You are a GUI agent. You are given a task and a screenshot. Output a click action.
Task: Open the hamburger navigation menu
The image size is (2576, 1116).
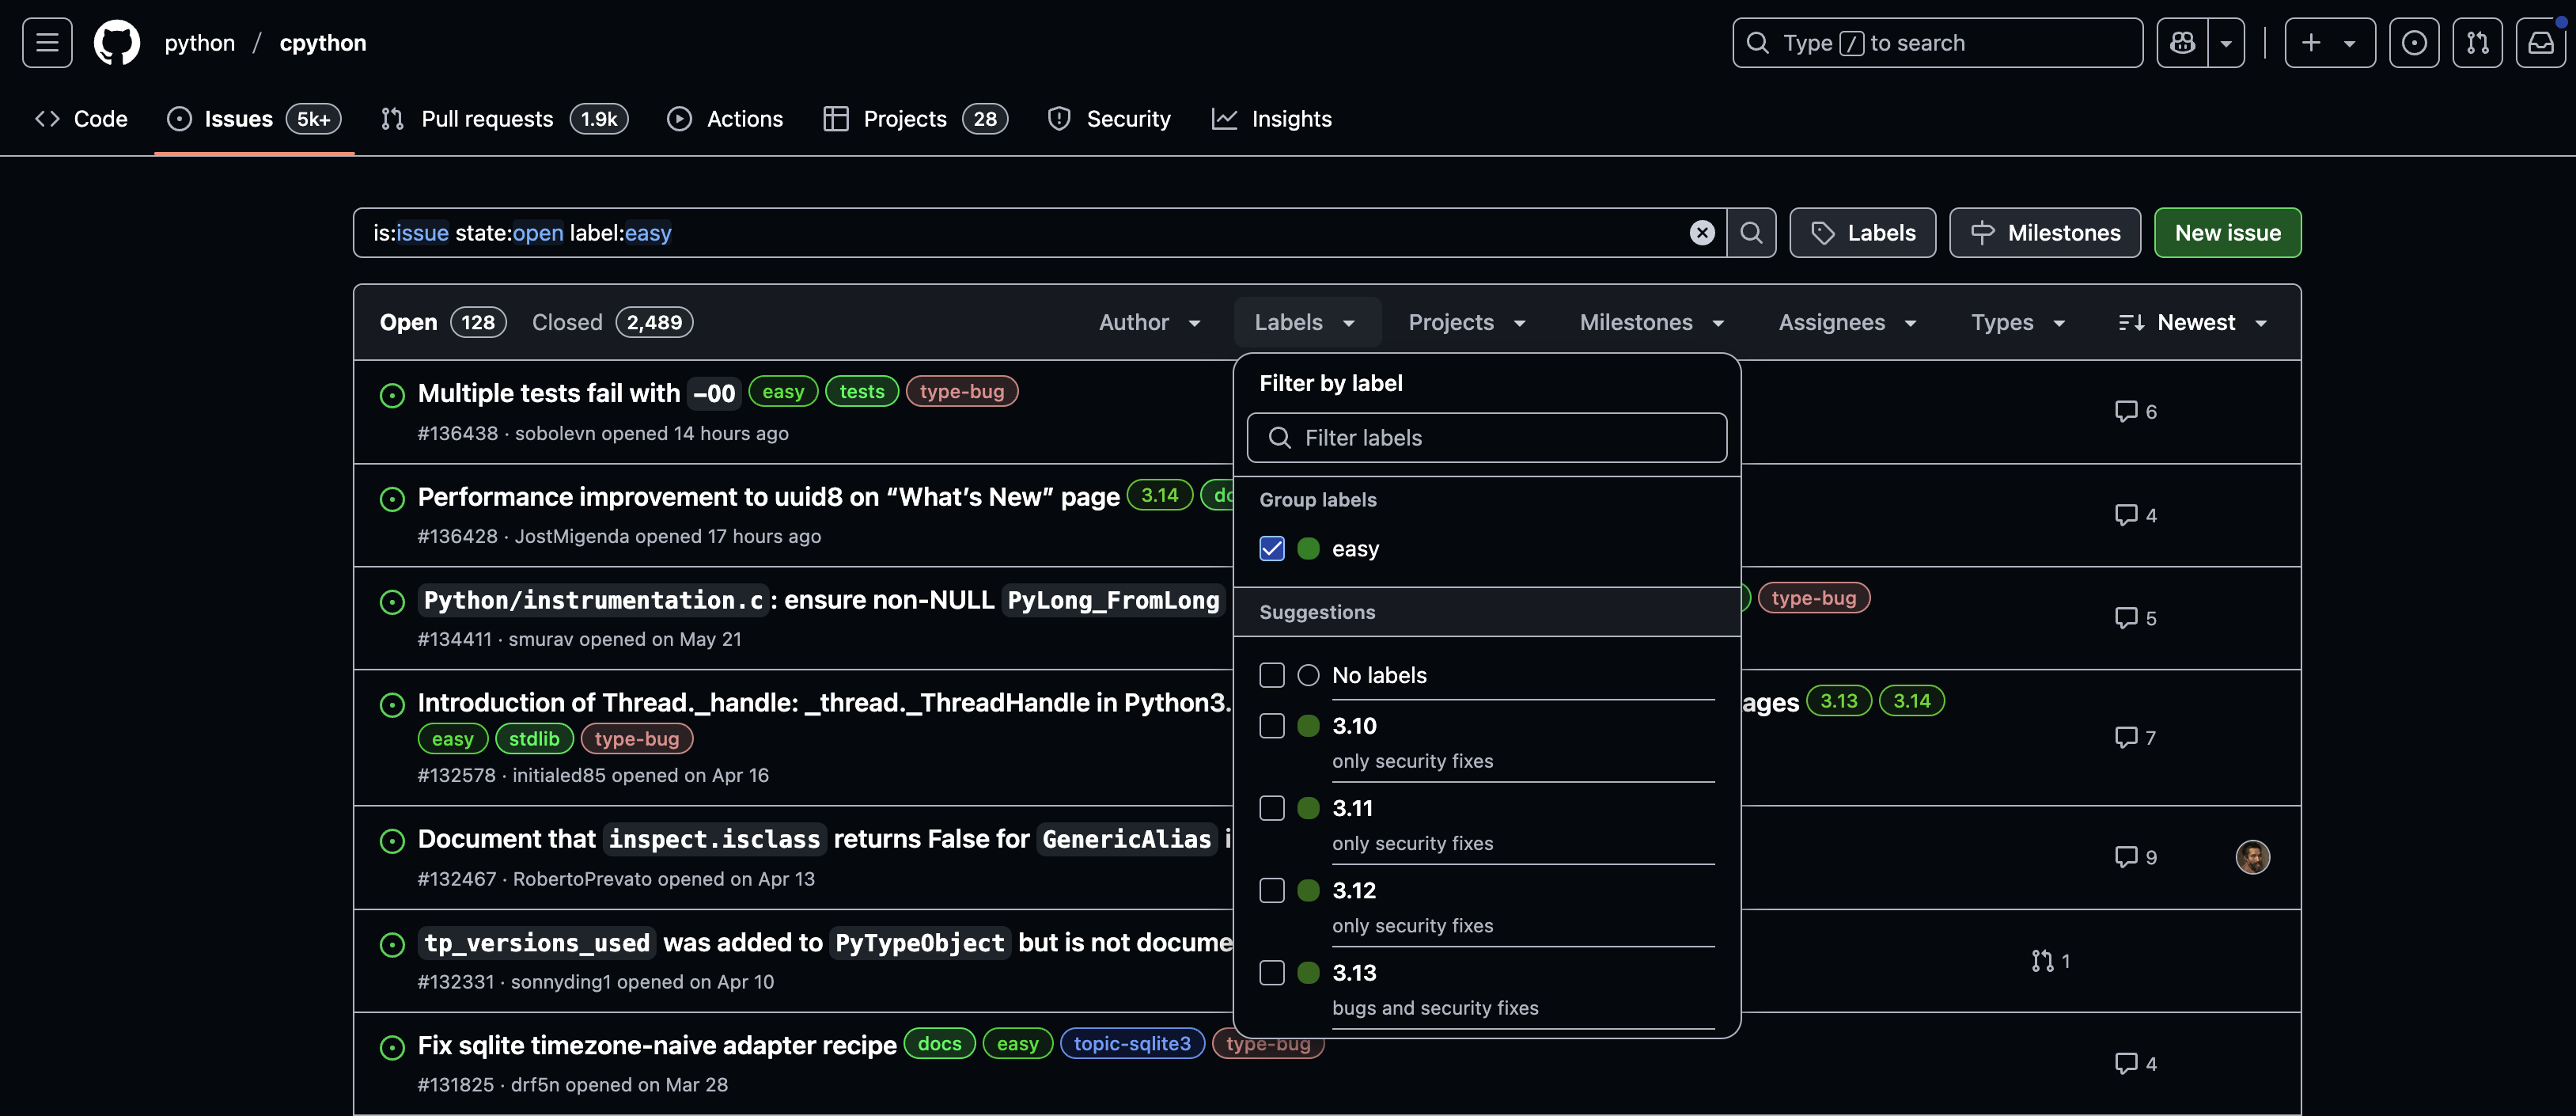click(47, 43)
